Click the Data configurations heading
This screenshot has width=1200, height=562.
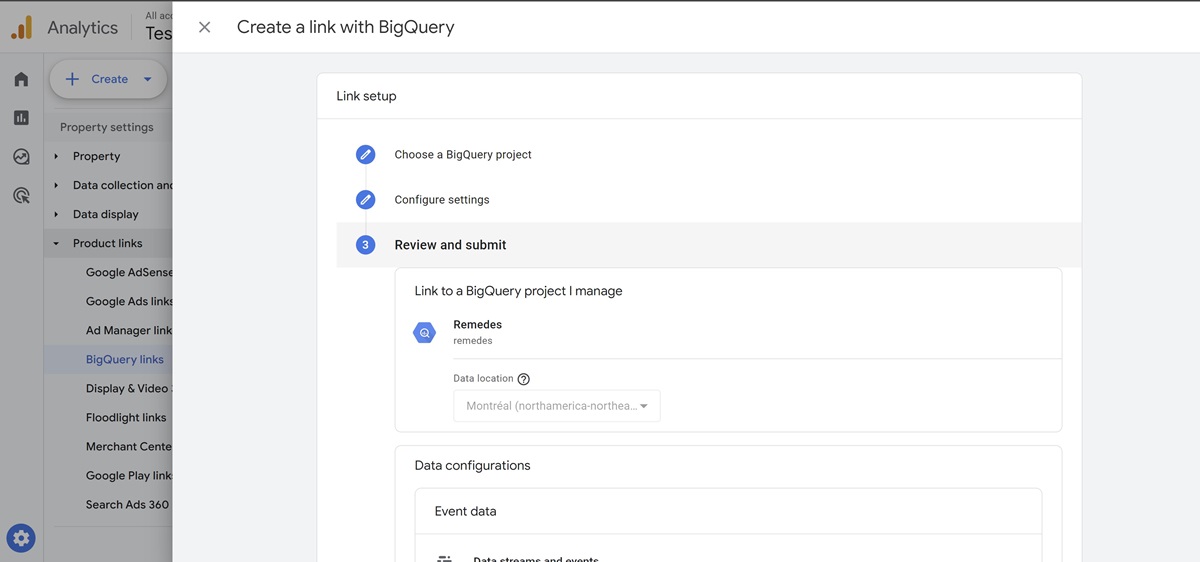tap(473, 465)
